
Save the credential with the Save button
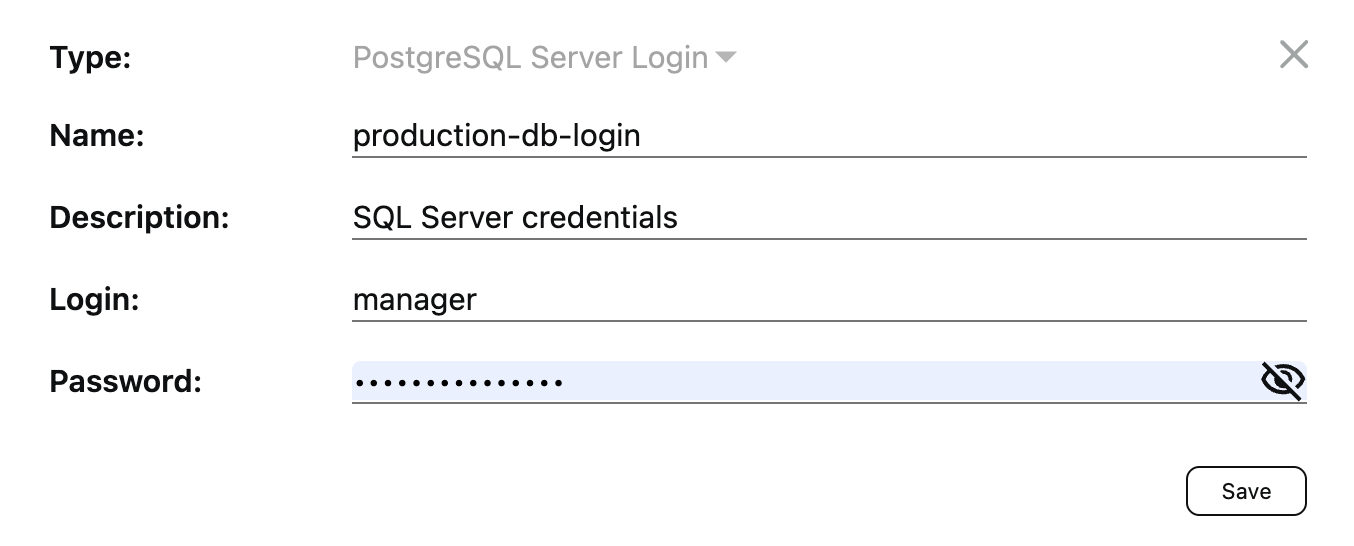point(1245,491)
